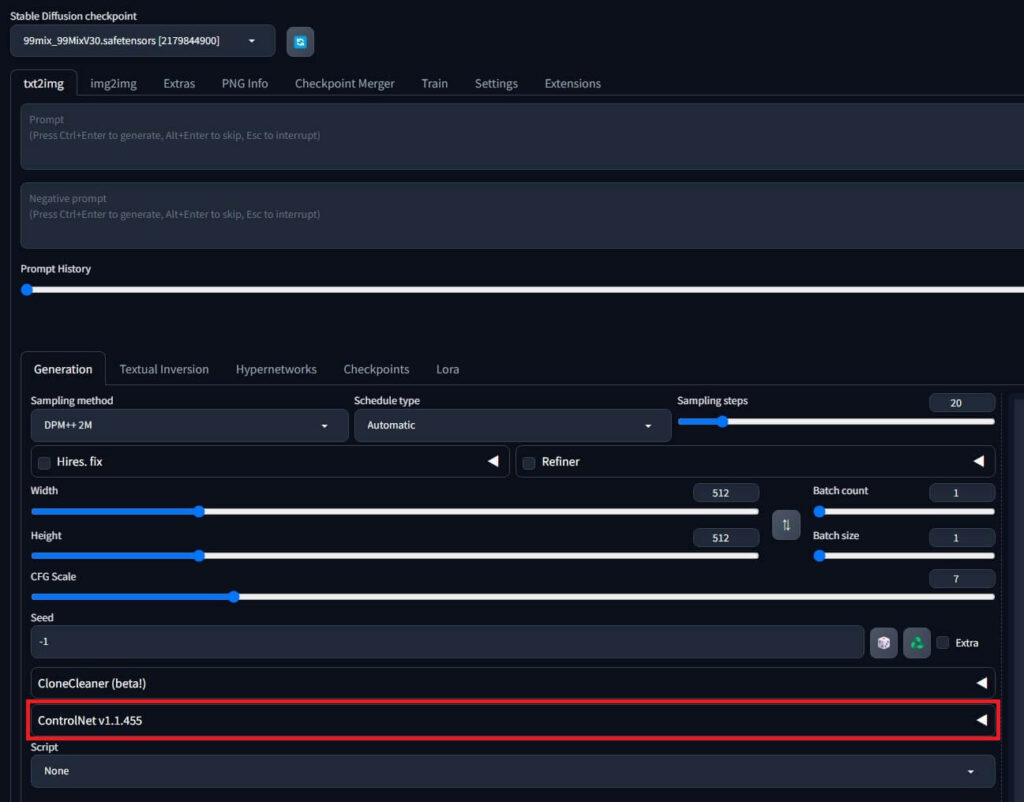Open the Stable Diffusion checkpoint dropdown

142,41
